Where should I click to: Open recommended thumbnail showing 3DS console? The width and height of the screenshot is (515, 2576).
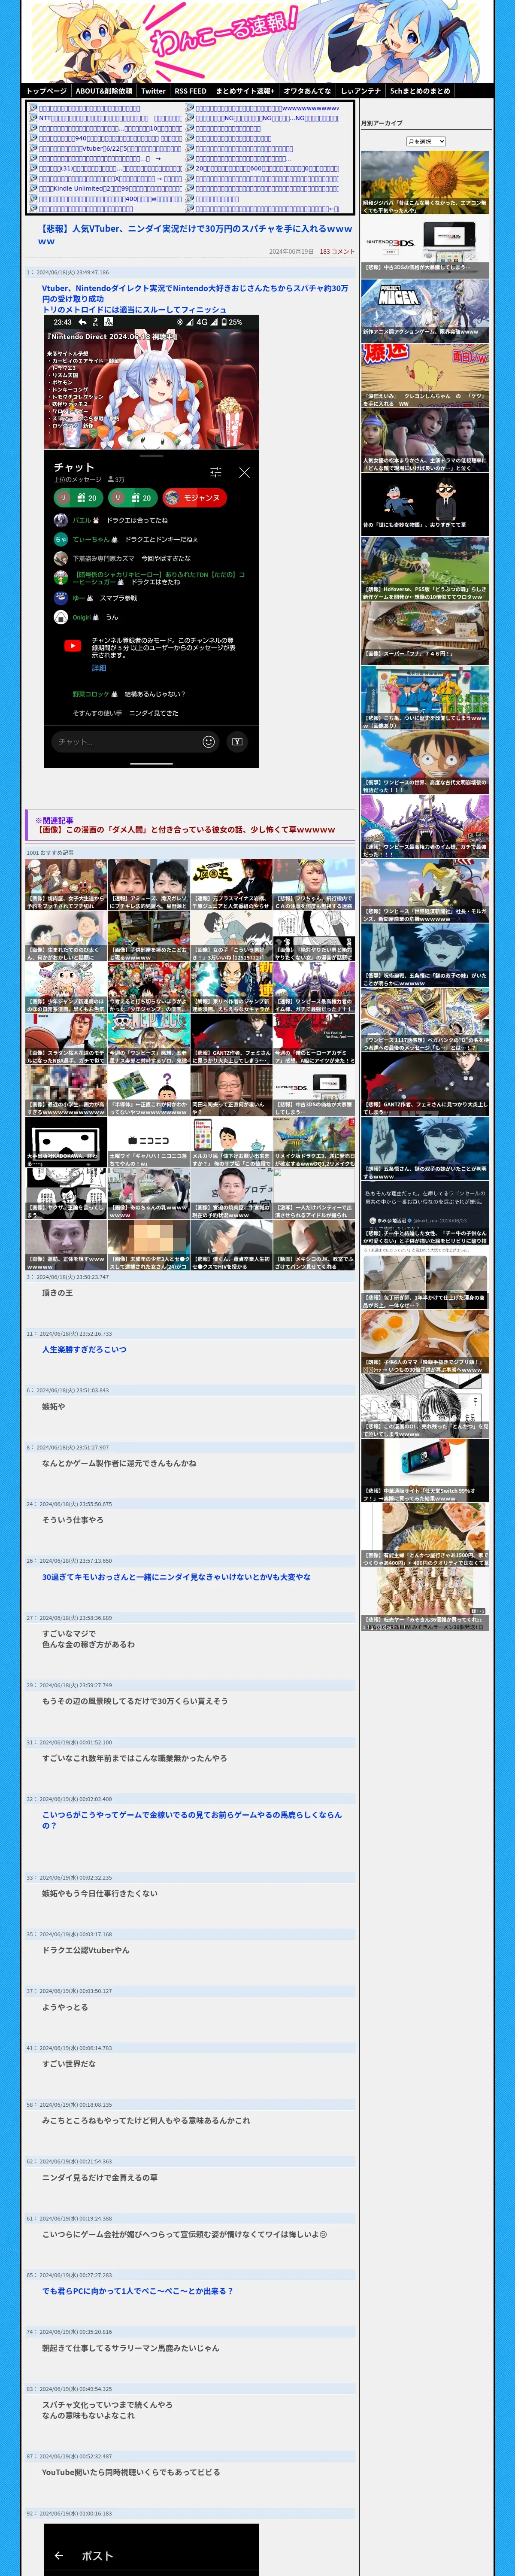(x=314, y=1090)
